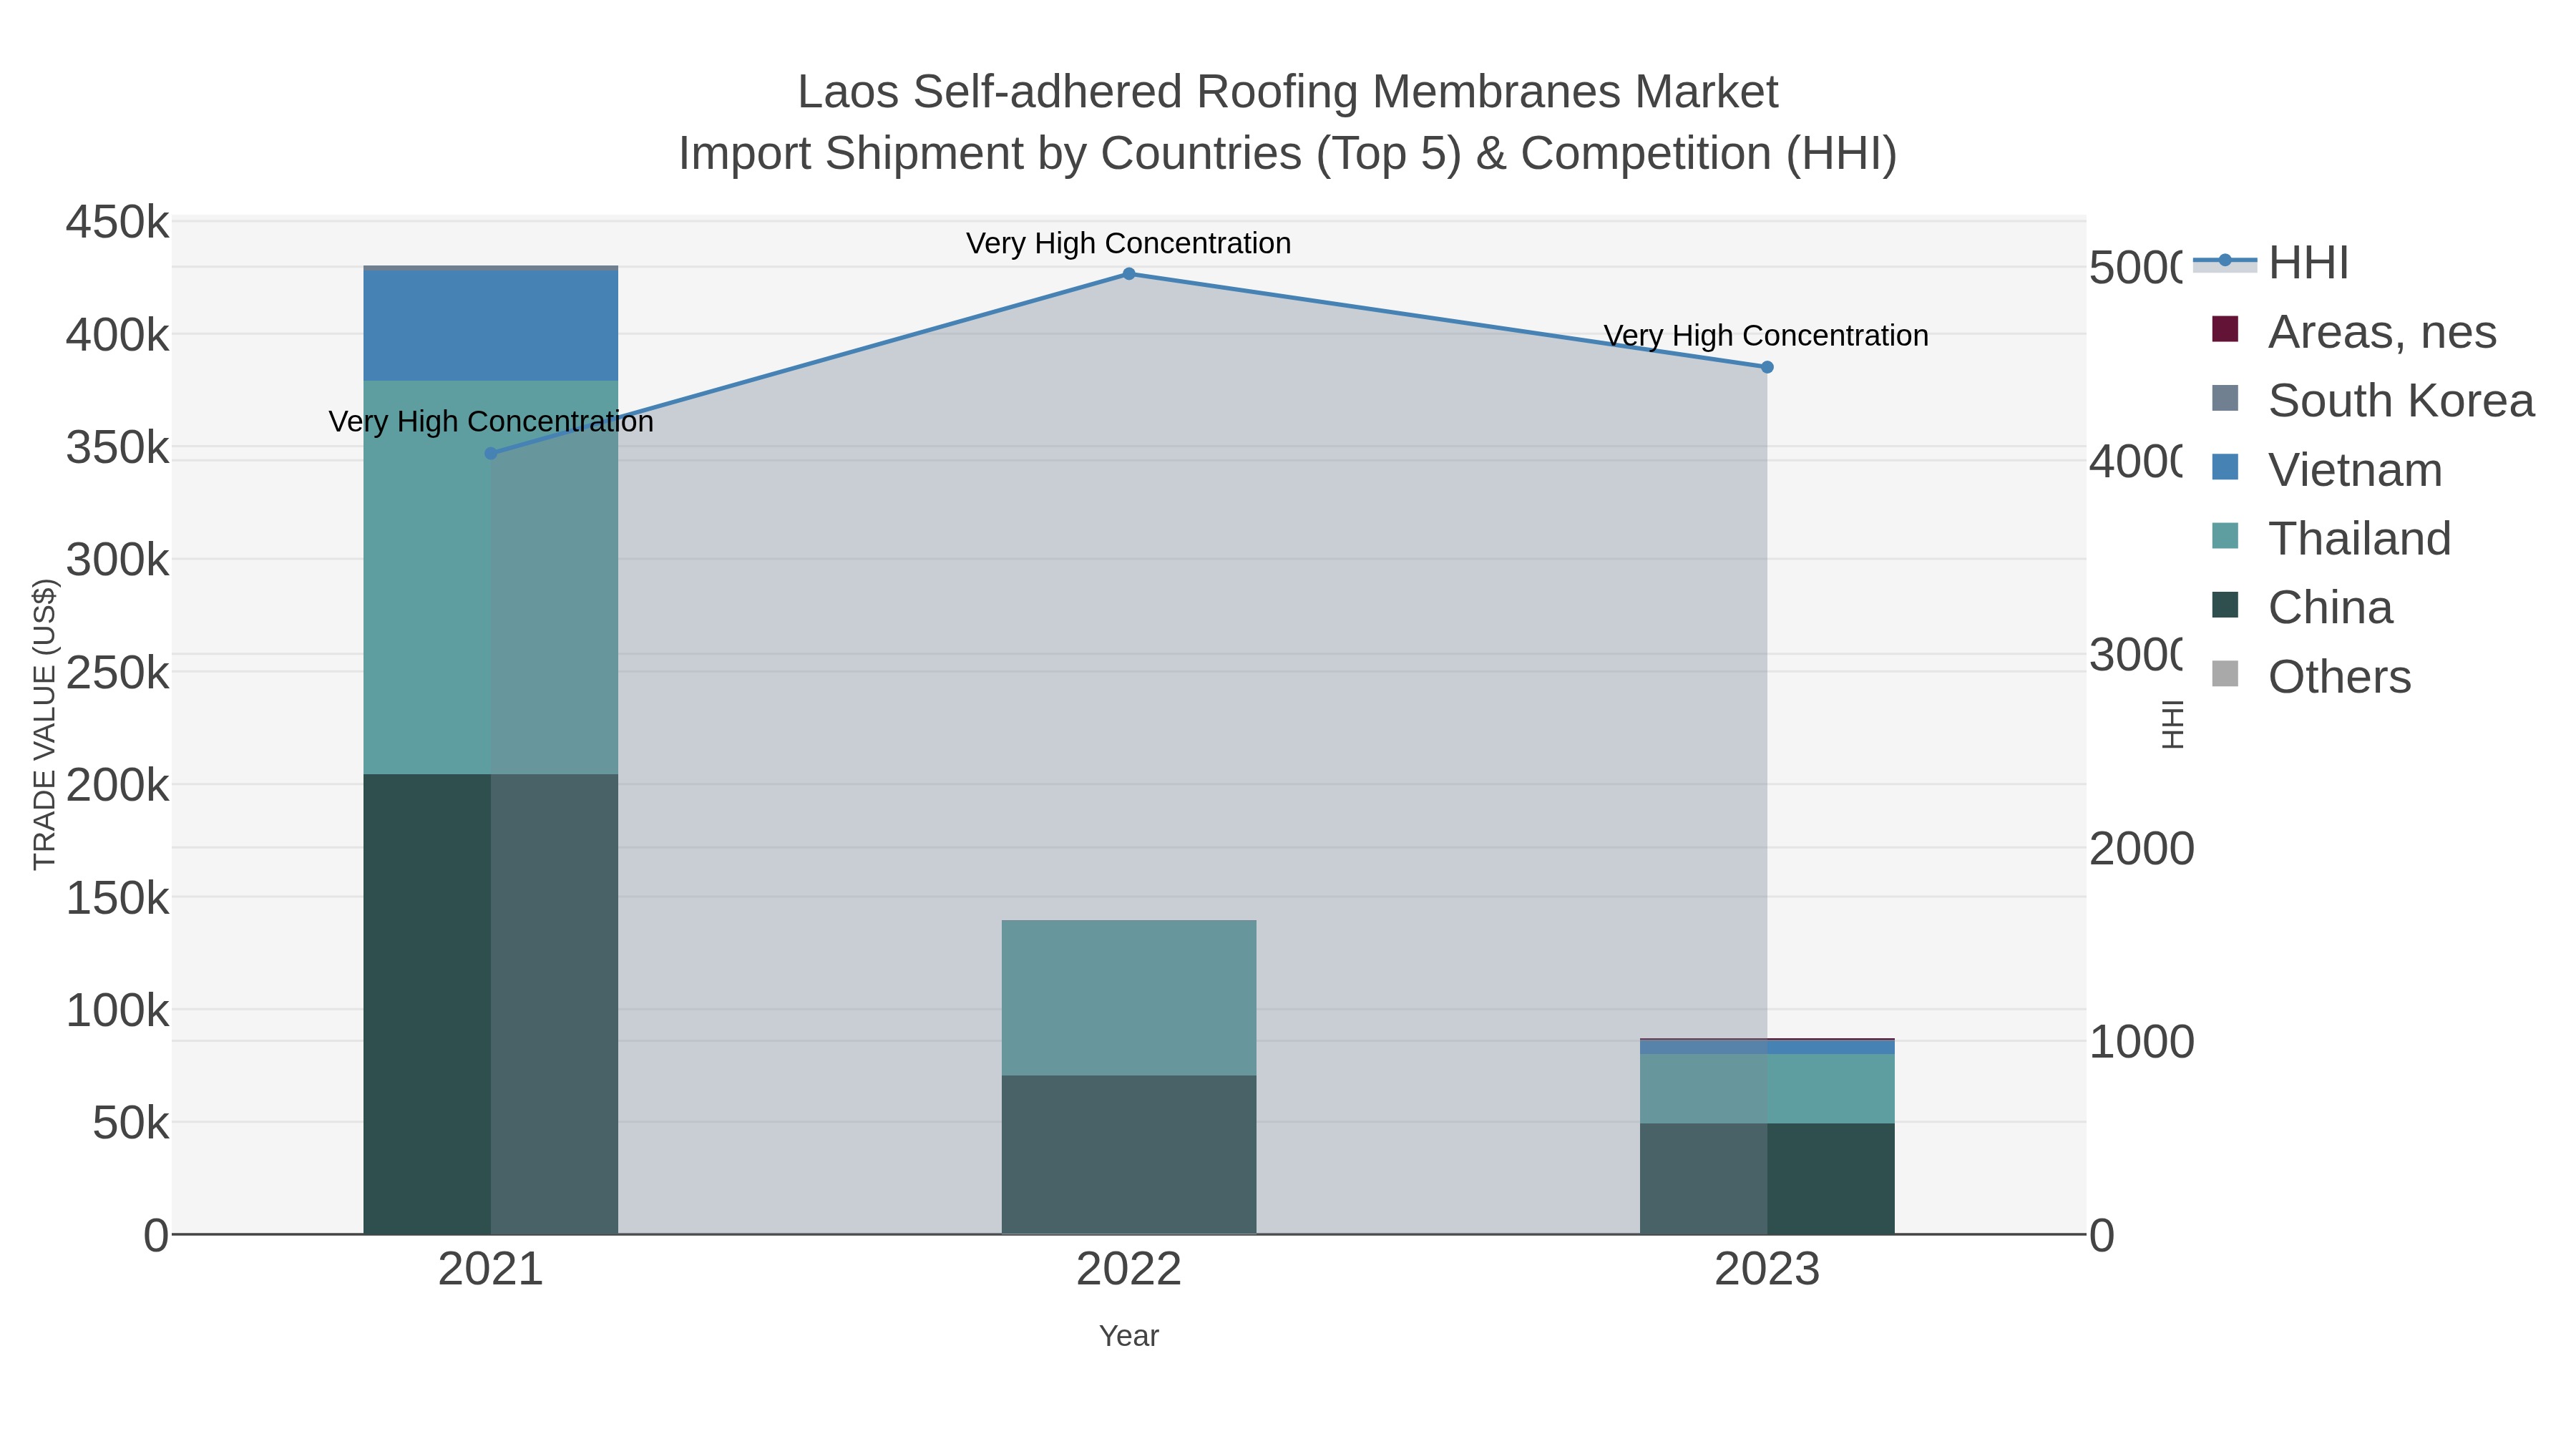The width and height of the screenshot is (2576, 1449).
Task: Select the 2022 China bar segment
Action: coord(1128,1154)
